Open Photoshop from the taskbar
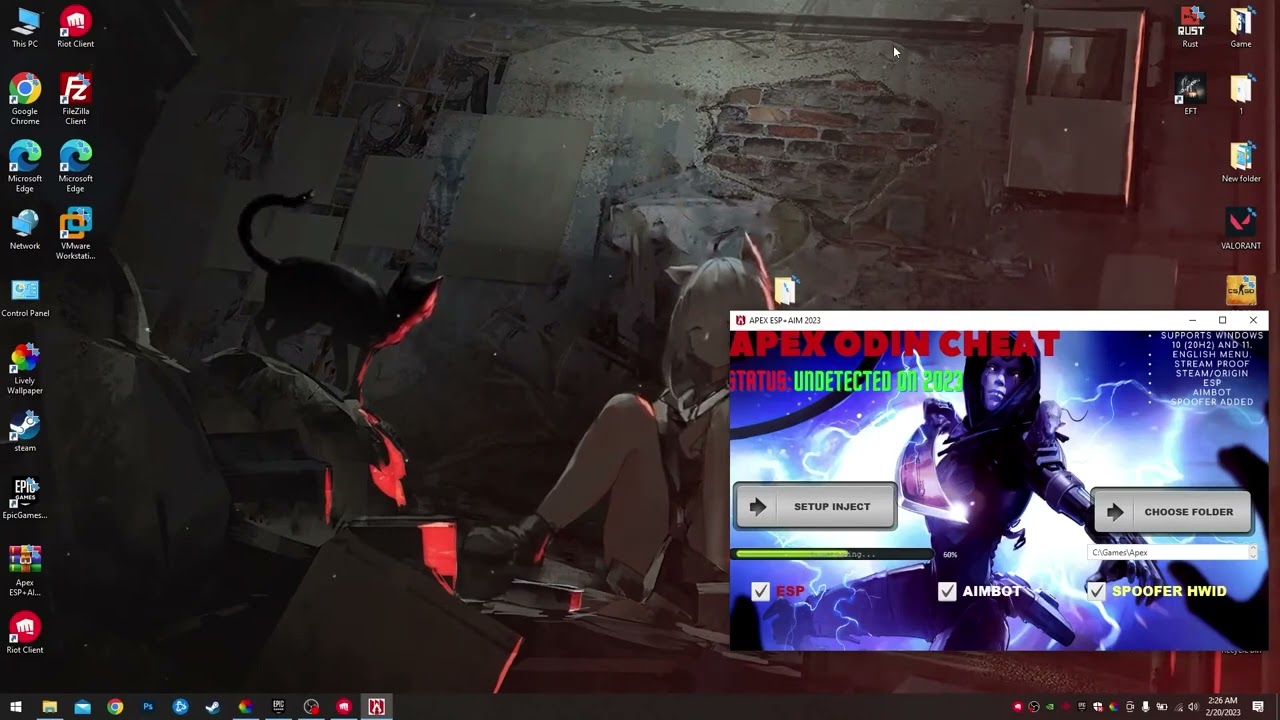Image resolution: width=1280 pixels, height=720 pixels. [x=148, y=707]
